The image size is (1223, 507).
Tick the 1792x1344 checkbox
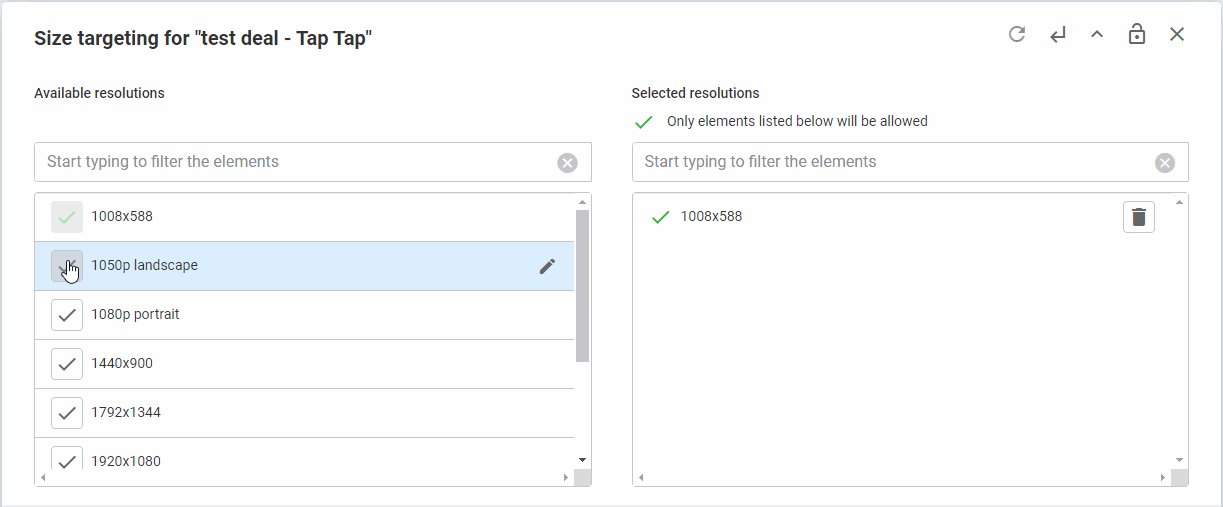[x=67, y=413]
